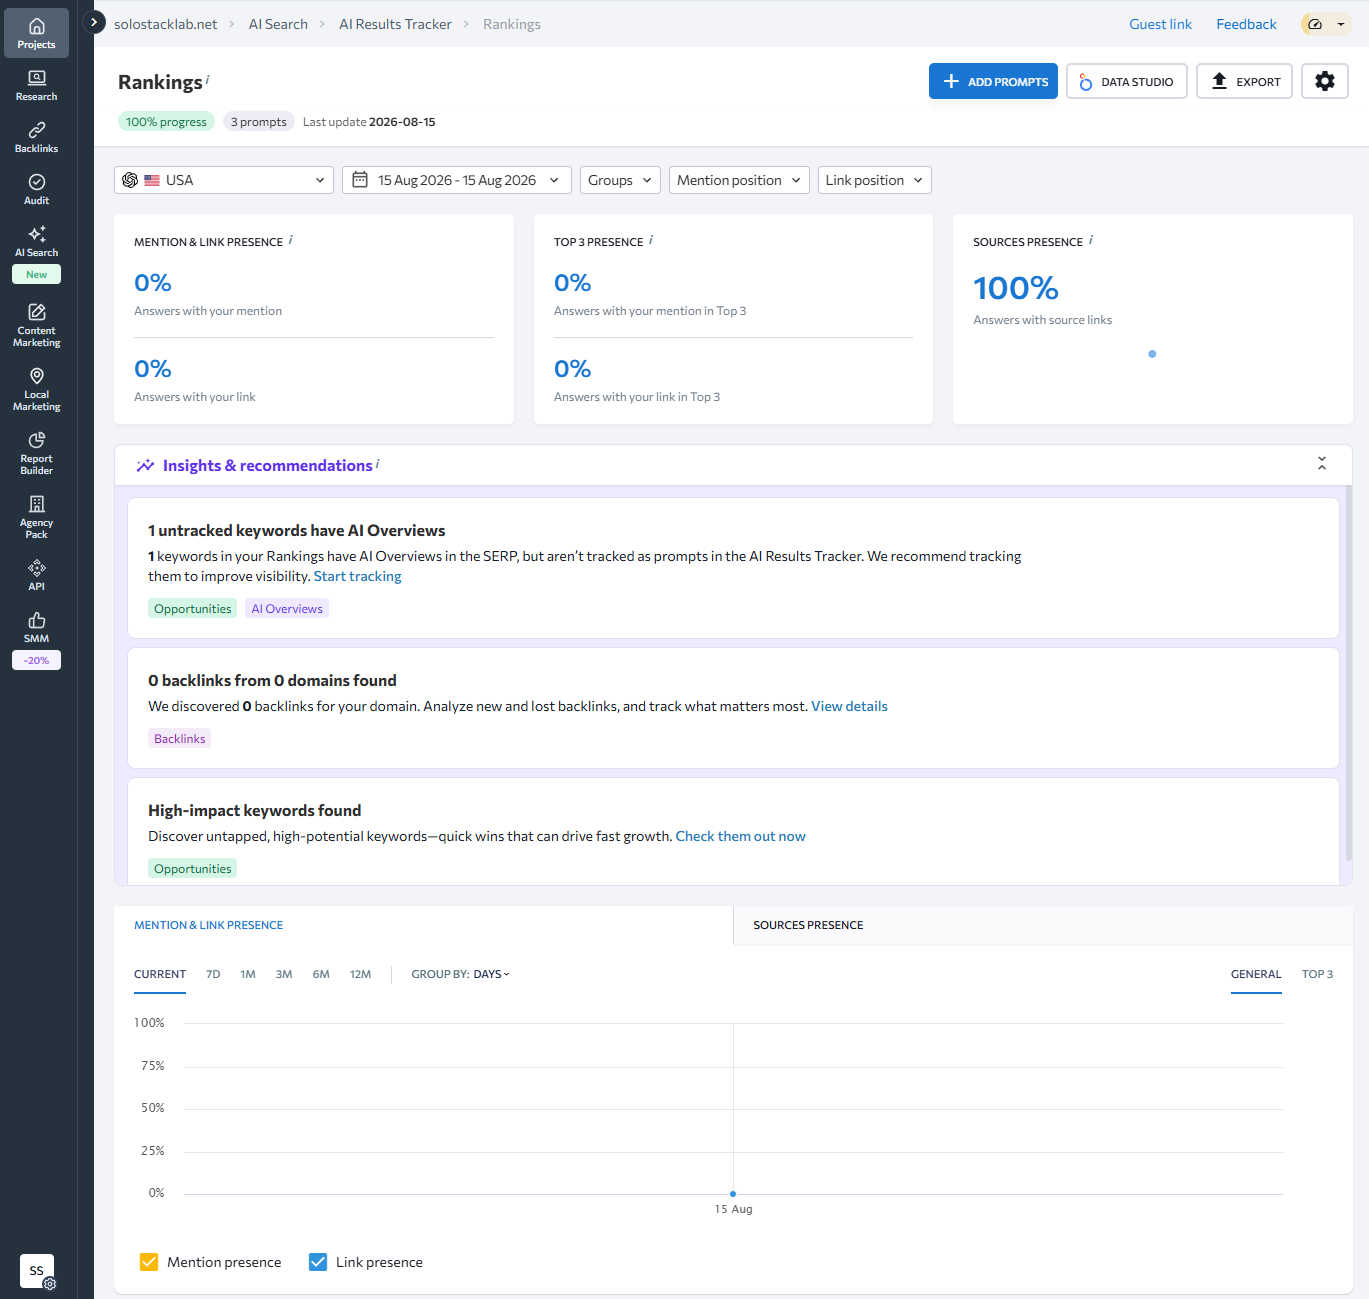Select the 1M time range
The height and width of the screenshot is (1299, 1369).
[x=248, y=974]
